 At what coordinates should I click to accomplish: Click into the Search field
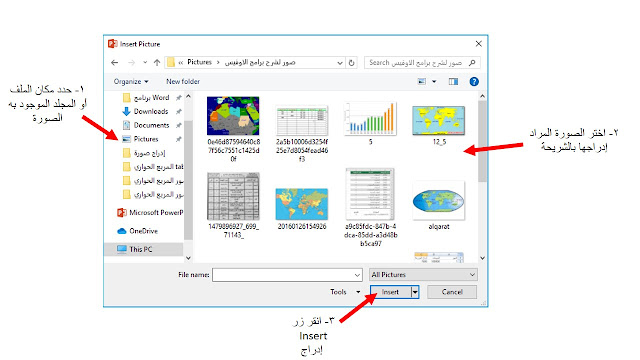pyautogui.click(x=422, y=62)
